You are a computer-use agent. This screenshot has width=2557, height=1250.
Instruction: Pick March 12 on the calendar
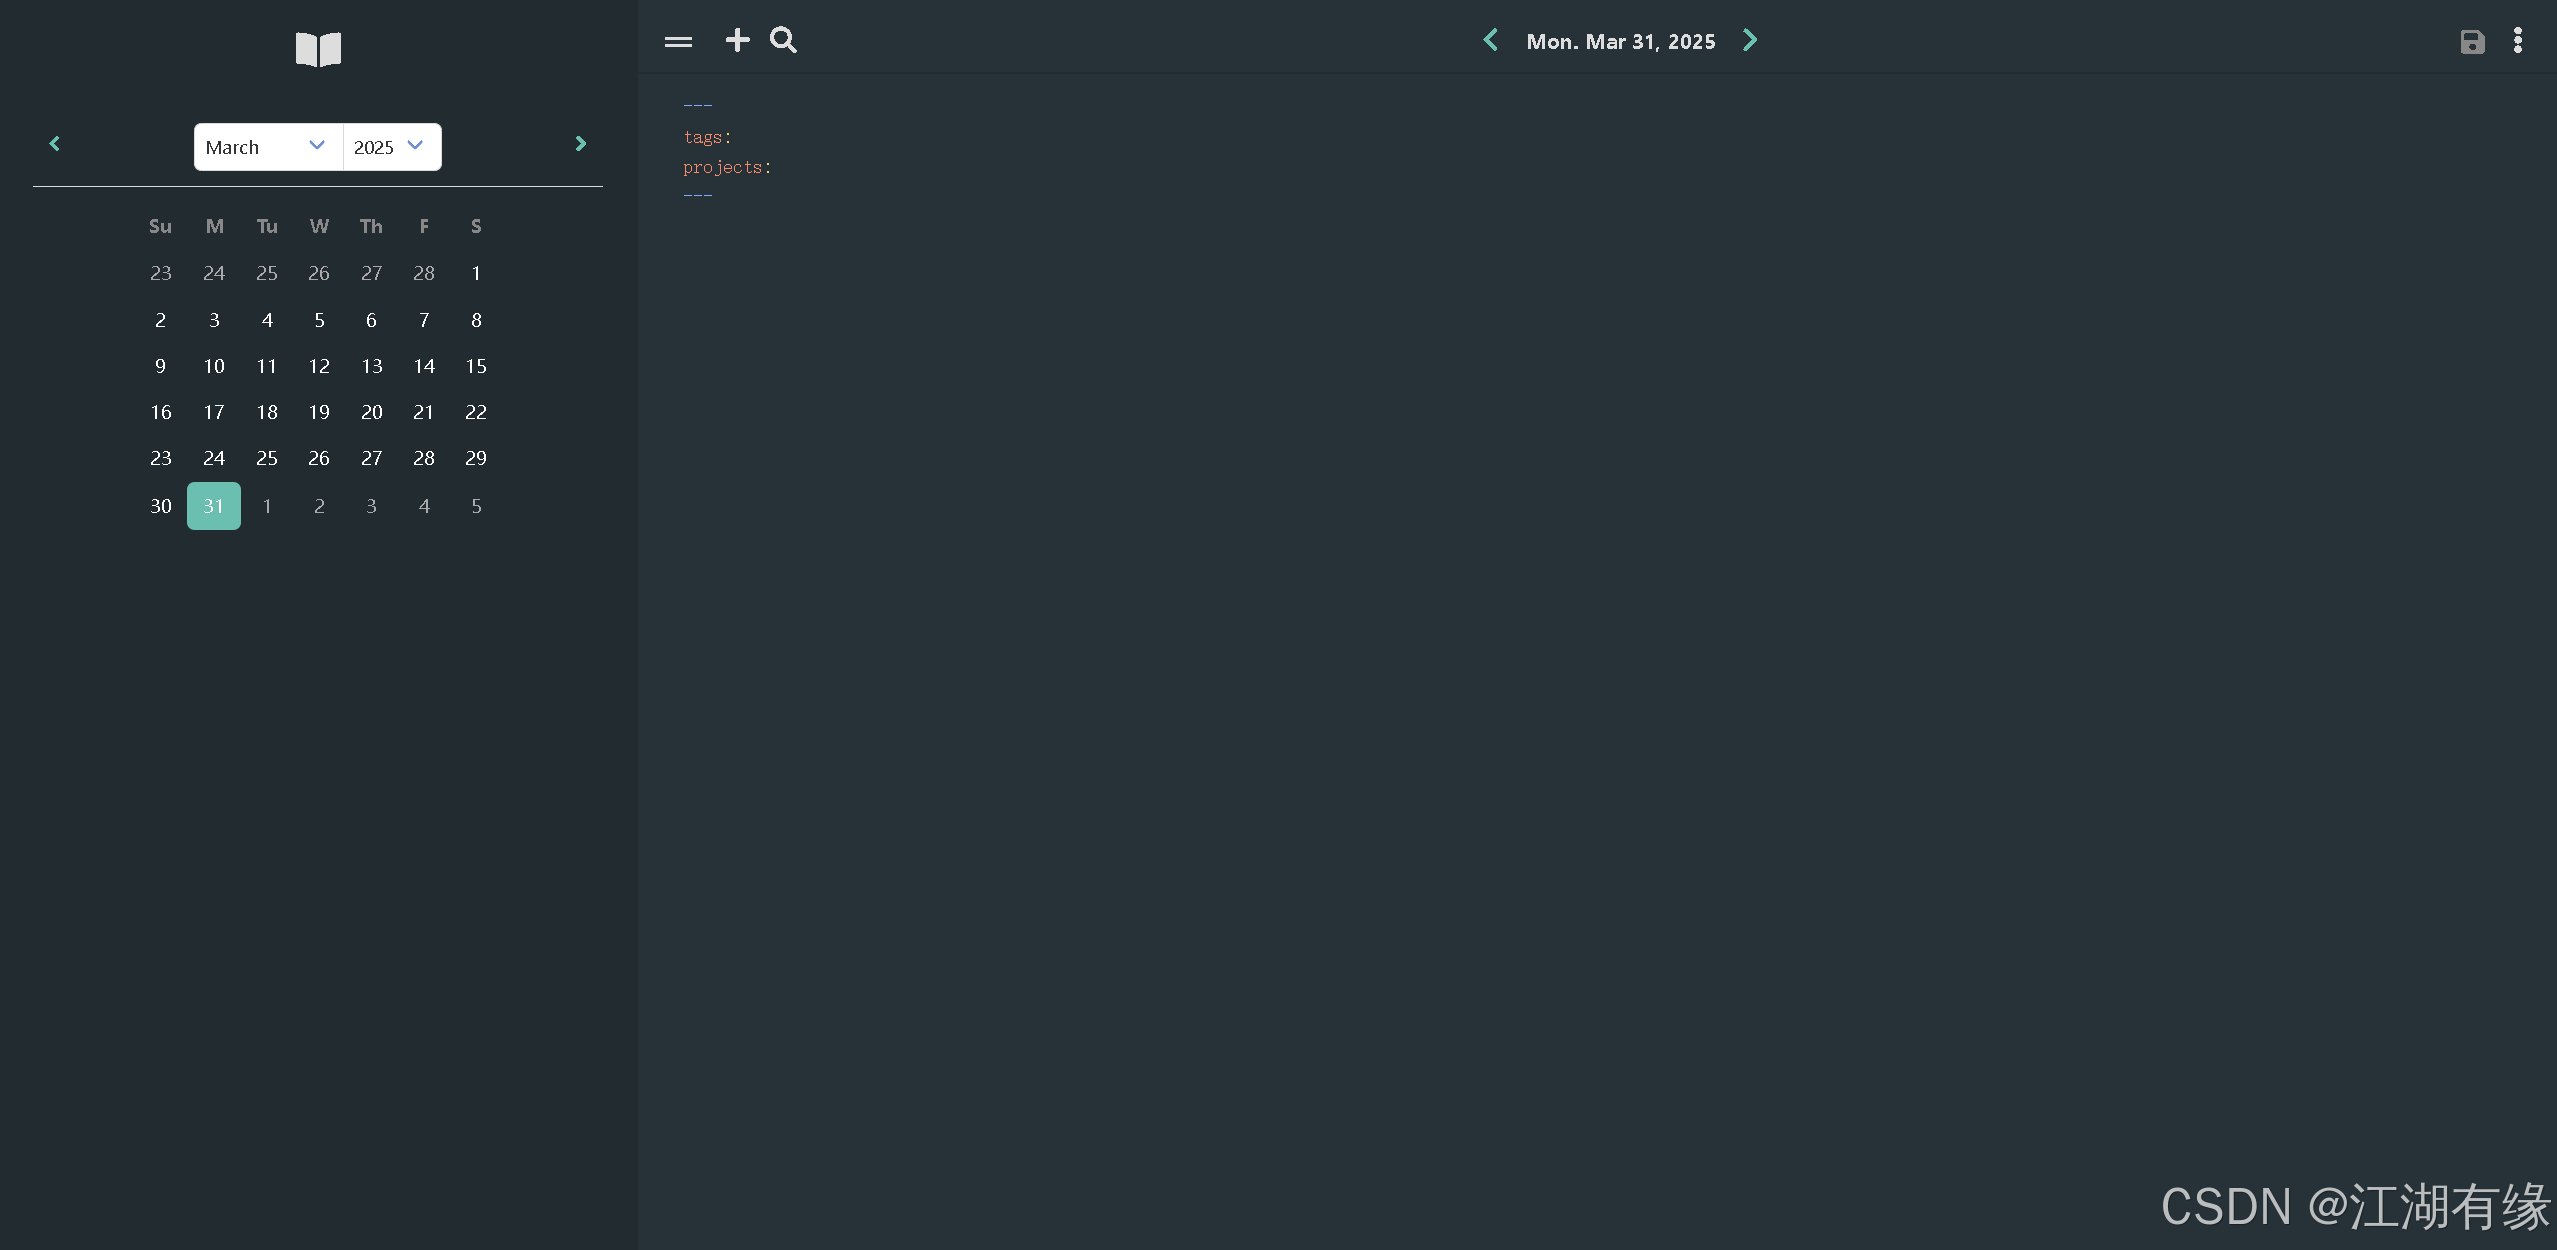click(x=319, y=366)
